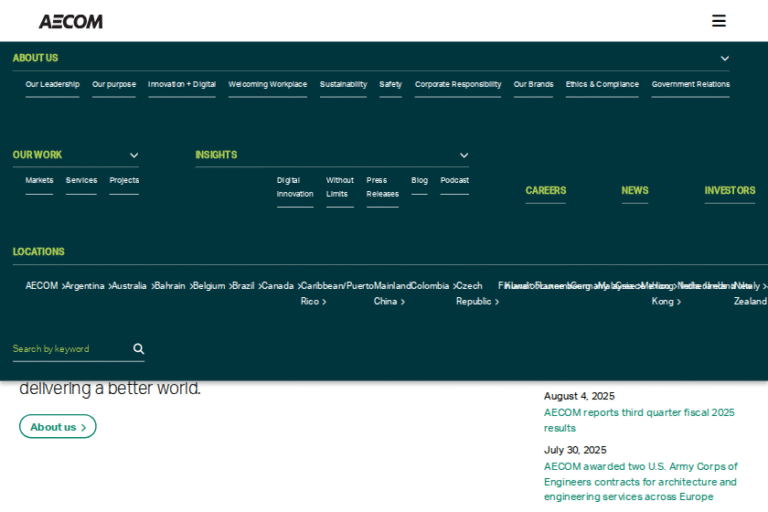This screenshot has width=768, height=512.
Task: Go to Government Relations
Action: [x=690, y=85]
